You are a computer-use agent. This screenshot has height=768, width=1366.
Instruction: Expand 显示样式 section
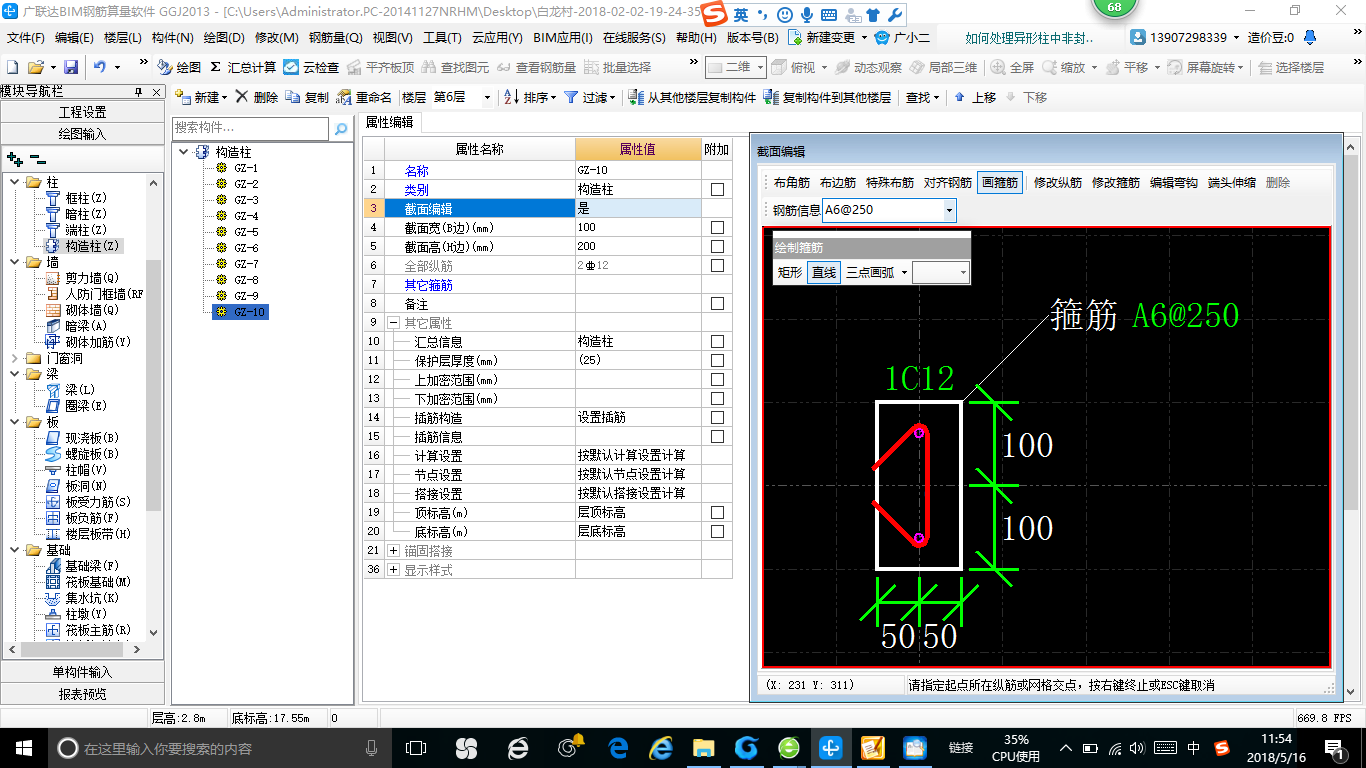click(394, 570)
